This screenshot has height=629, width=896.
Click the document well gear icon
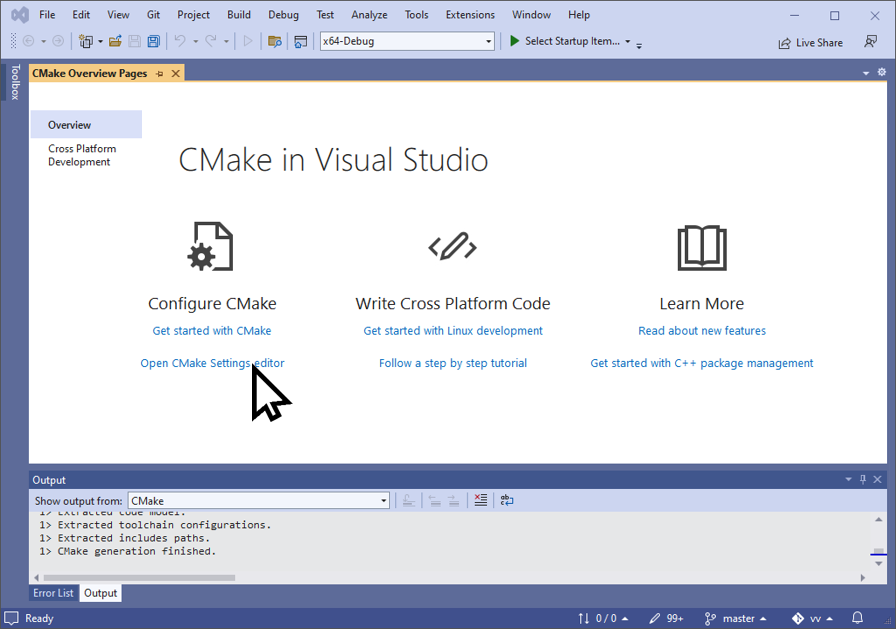882,72
